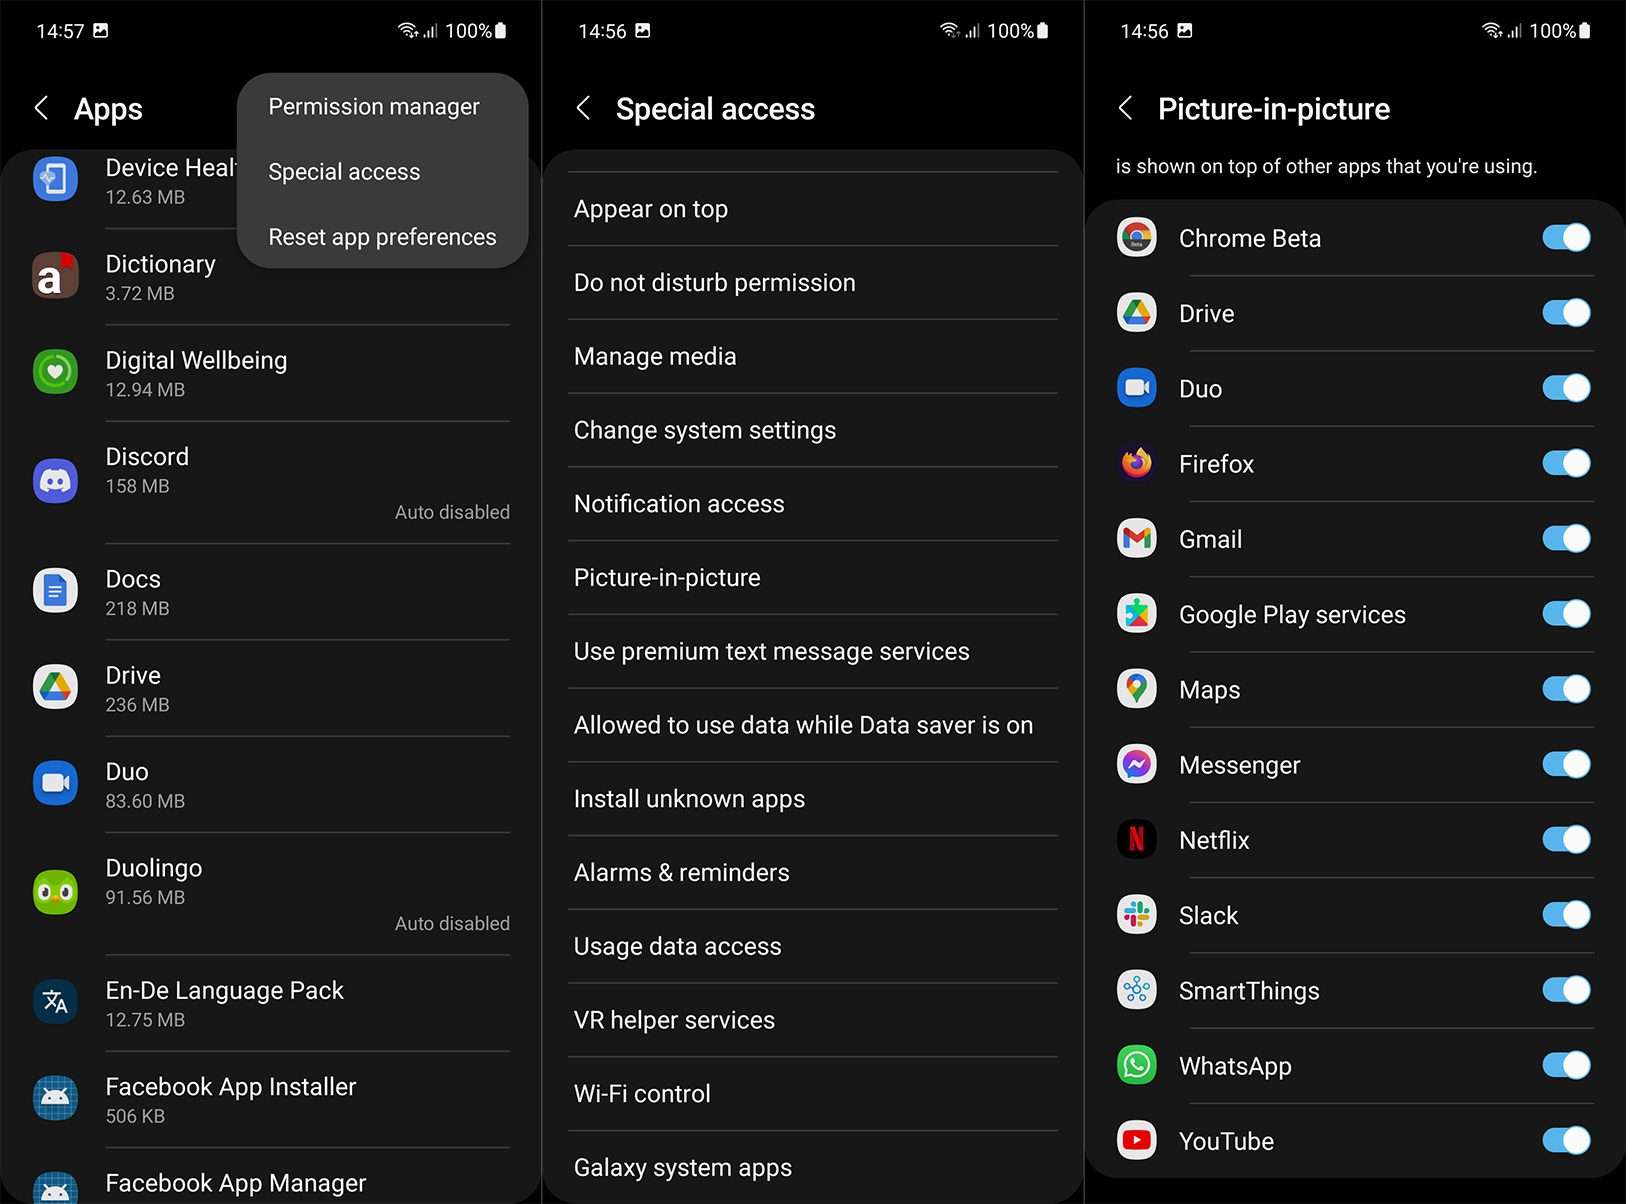The image size is (1626, 1204).
Task: Tap the SmartThings icon
Action: 1137,990
